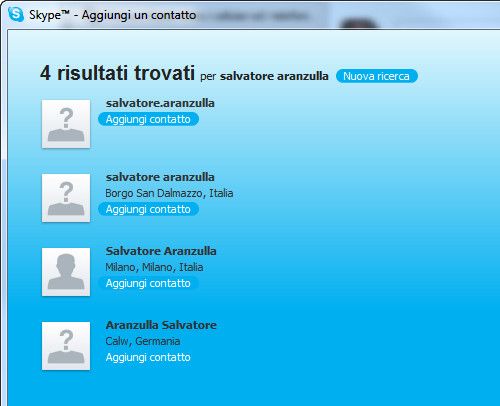Open the Salvatore Aranzulla name above Milano
The image size is (500, 406).
tap(161, 251)
